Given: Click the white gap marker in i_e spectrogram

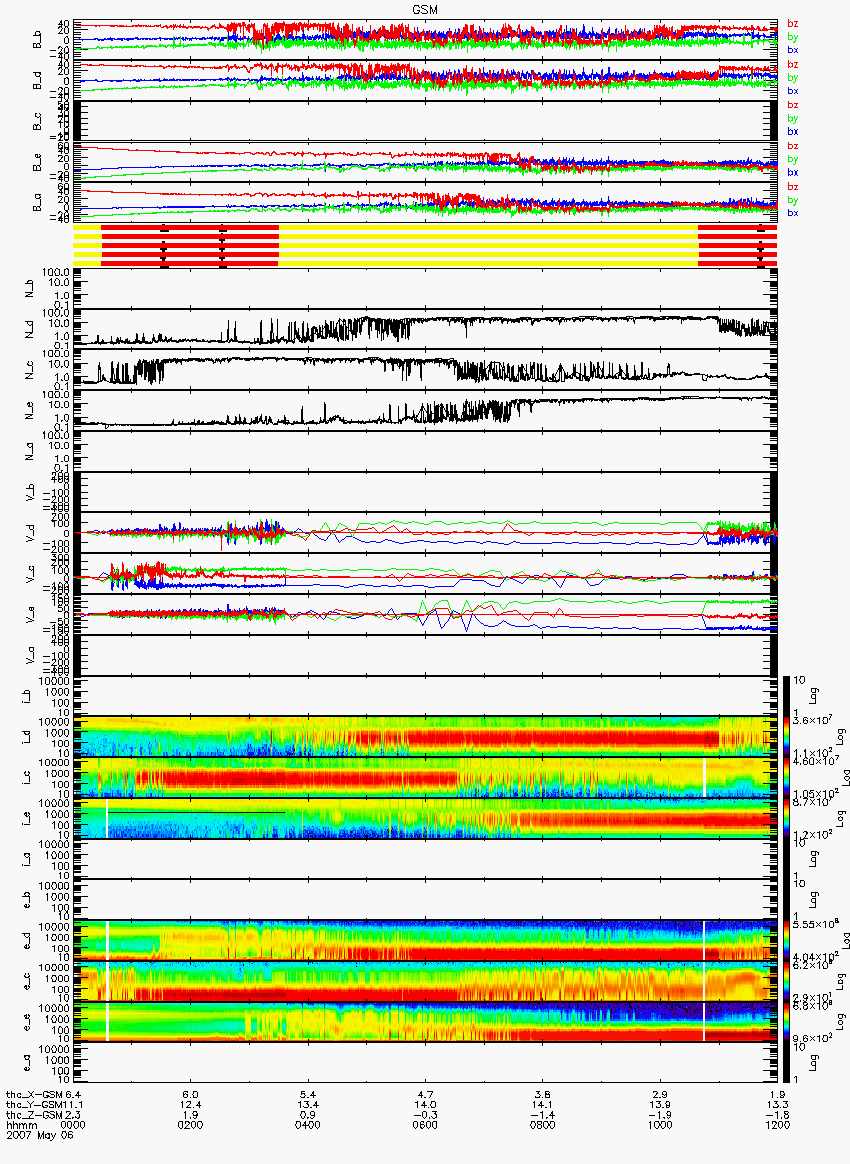Looking at the screenshot, I should pos(108,819).
